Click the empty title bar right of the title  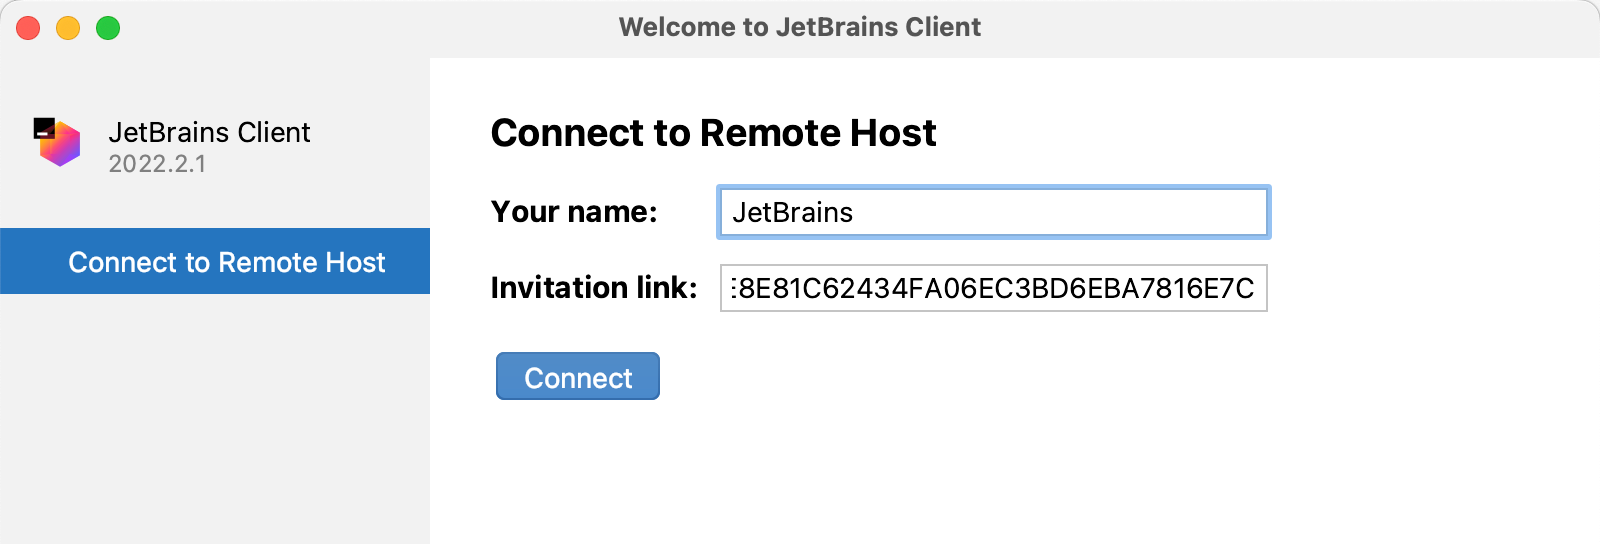(1300, 27)
